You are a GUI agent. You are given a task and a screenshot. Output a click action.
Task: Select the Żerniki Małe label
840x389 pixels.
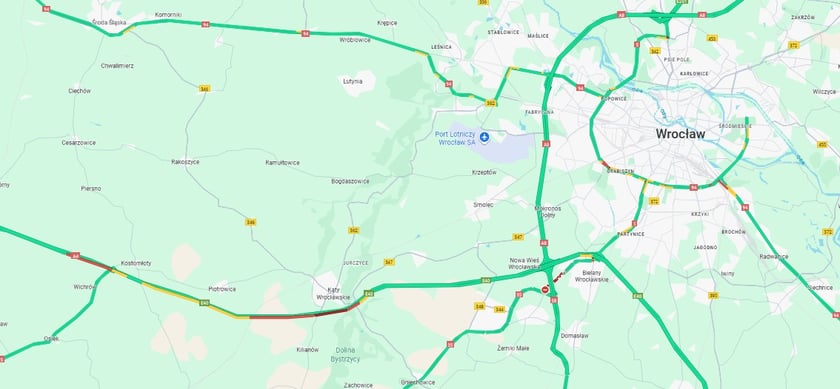coord(513,348)
